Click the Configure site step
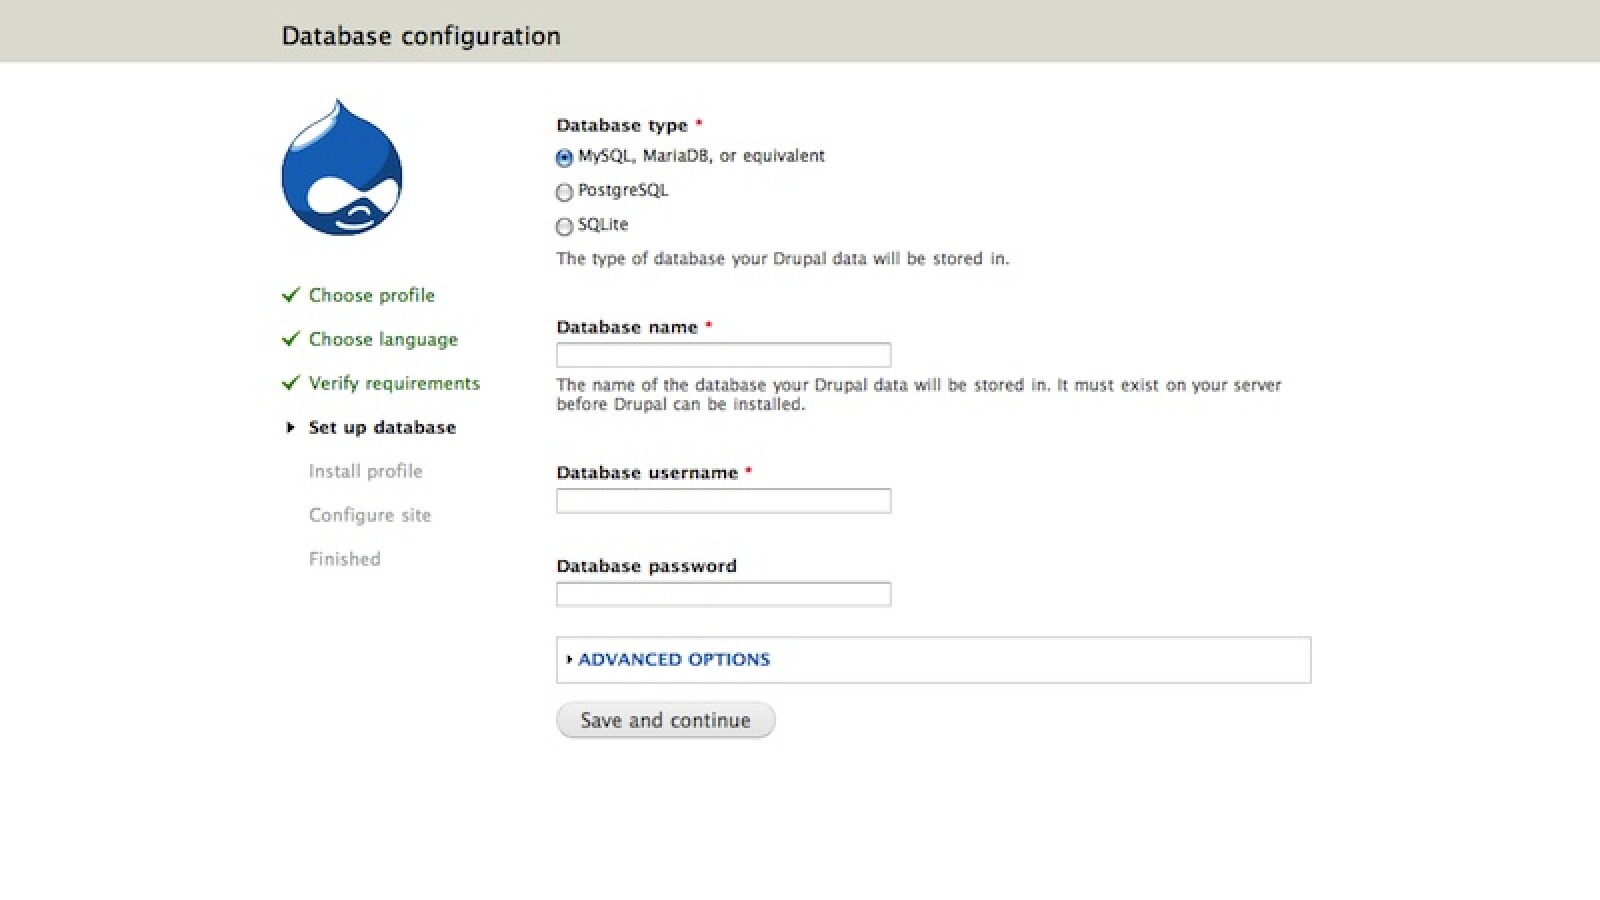1600x900 pixels. 369,516
